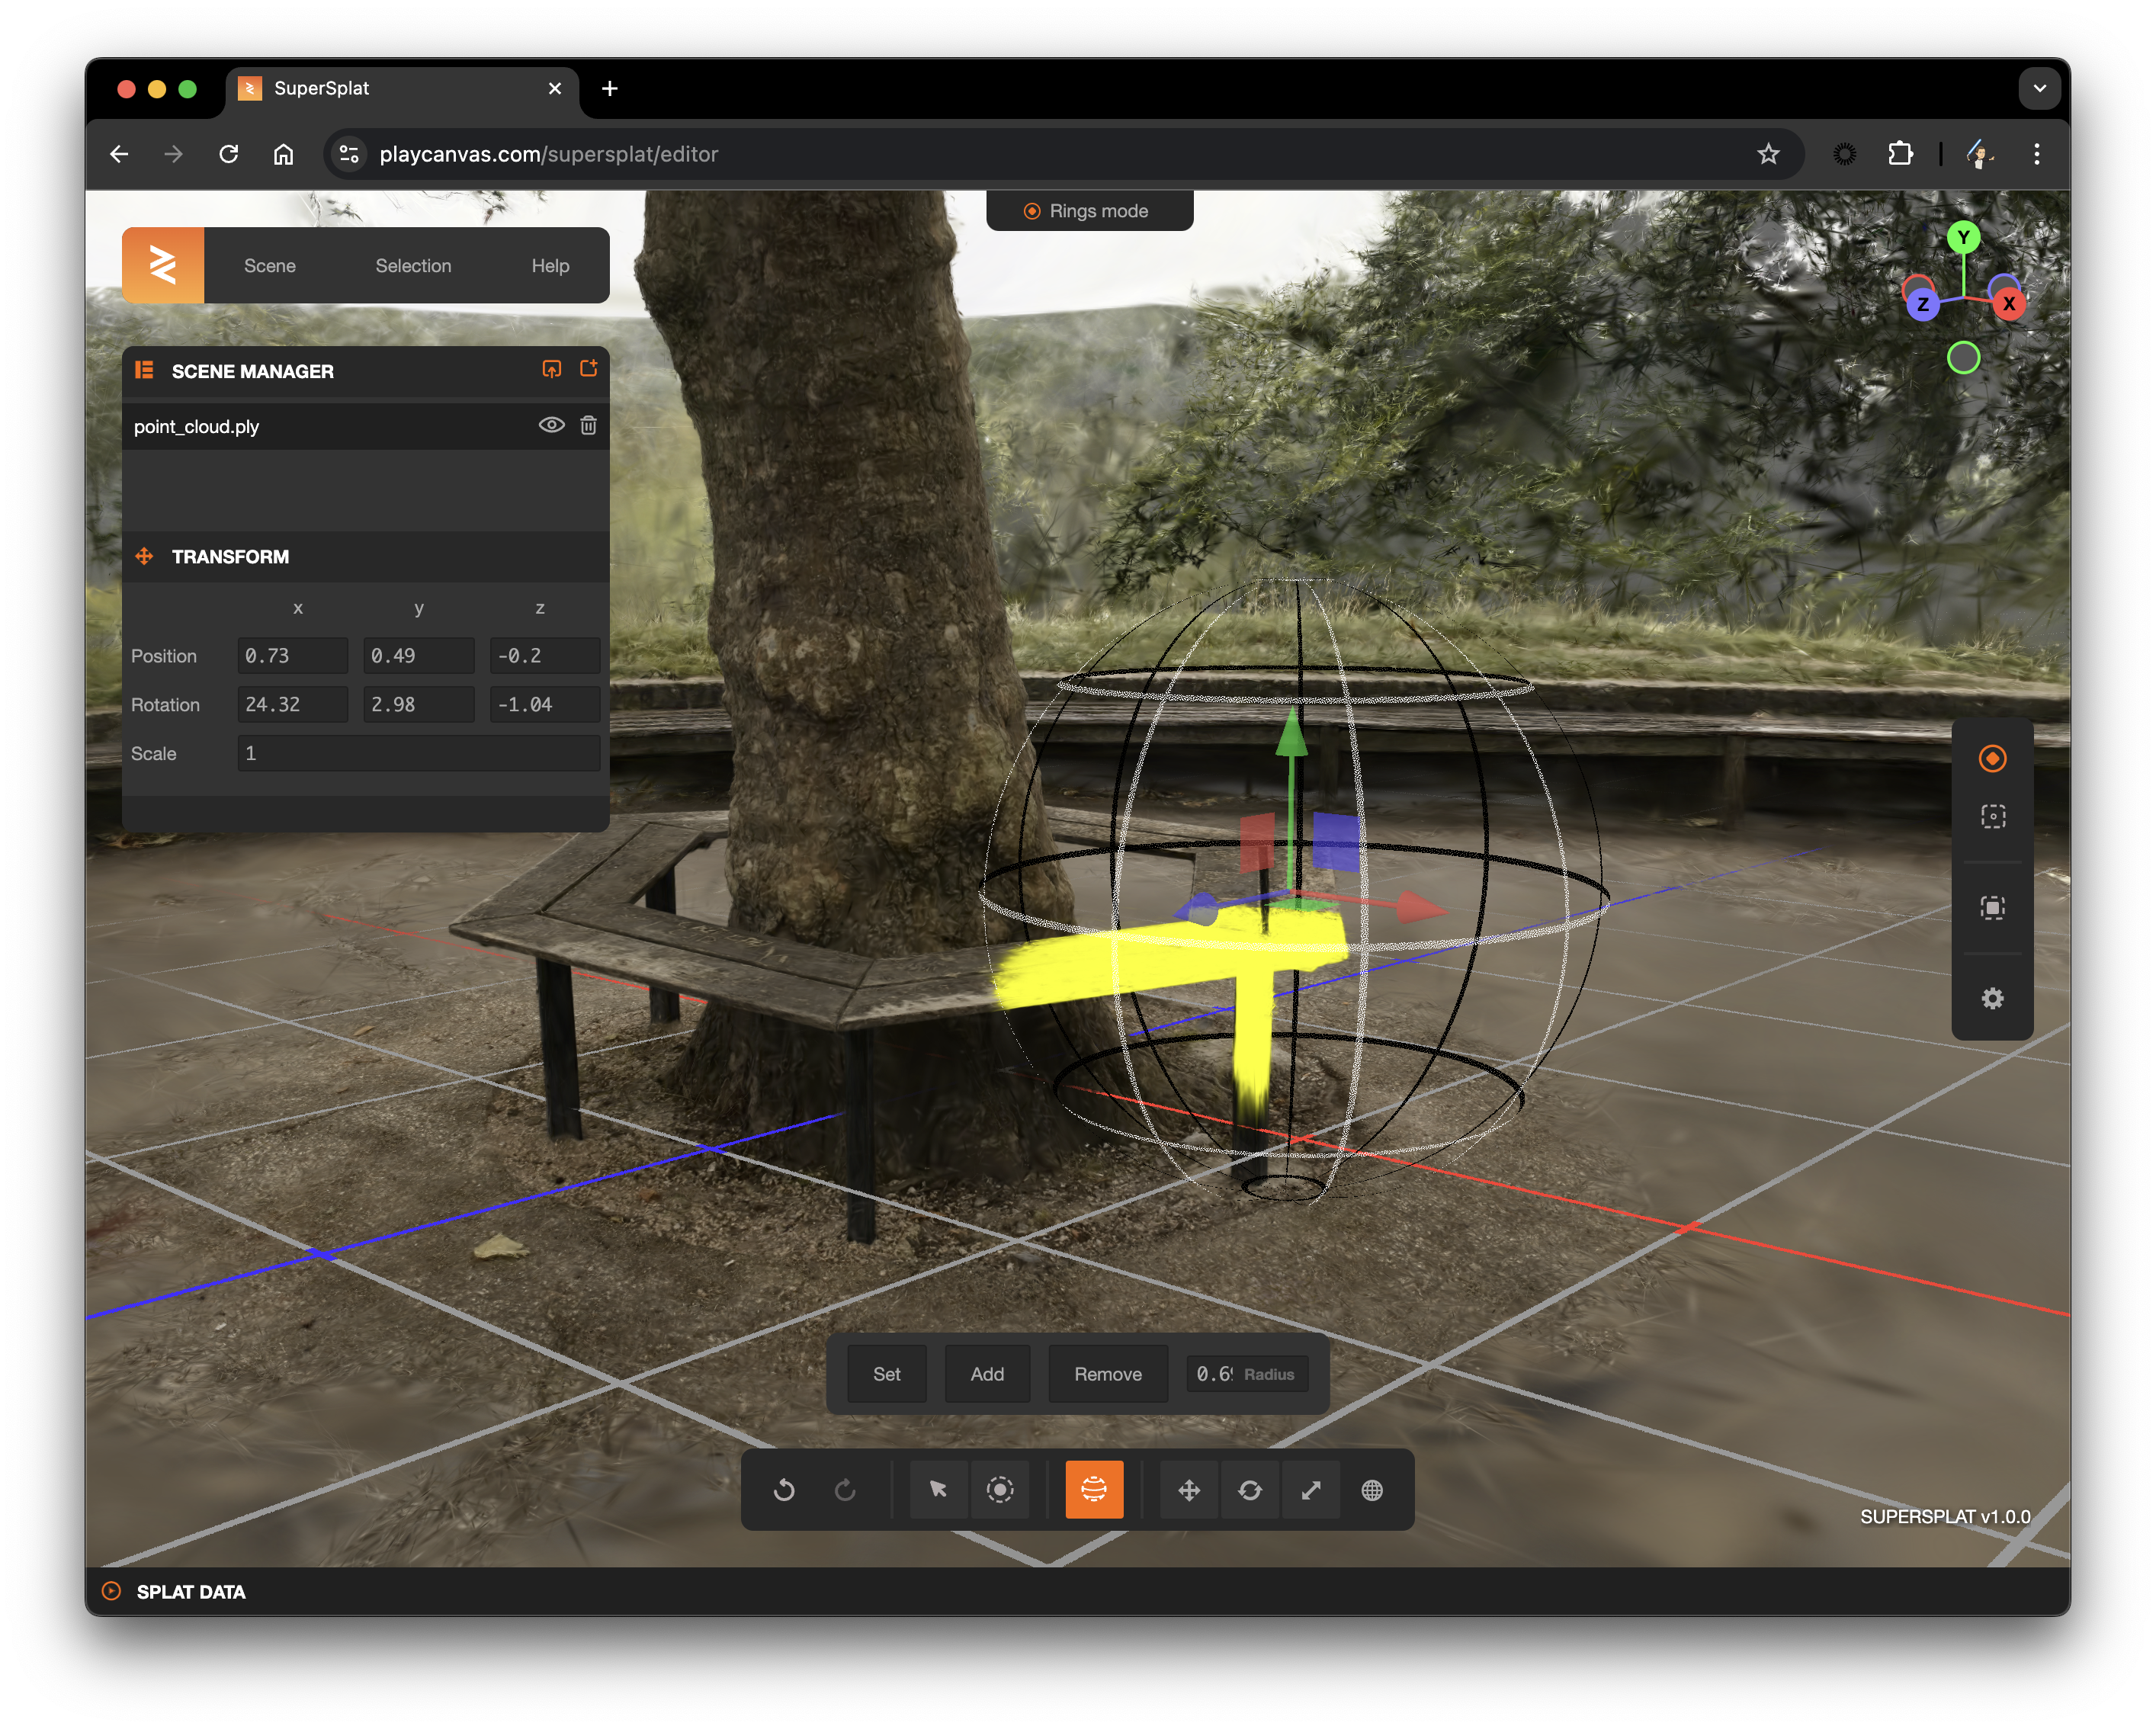The height and width of the screenshot is (1729, 2156).
Task: Click the Transform panel header
Action: pos(366,556)
